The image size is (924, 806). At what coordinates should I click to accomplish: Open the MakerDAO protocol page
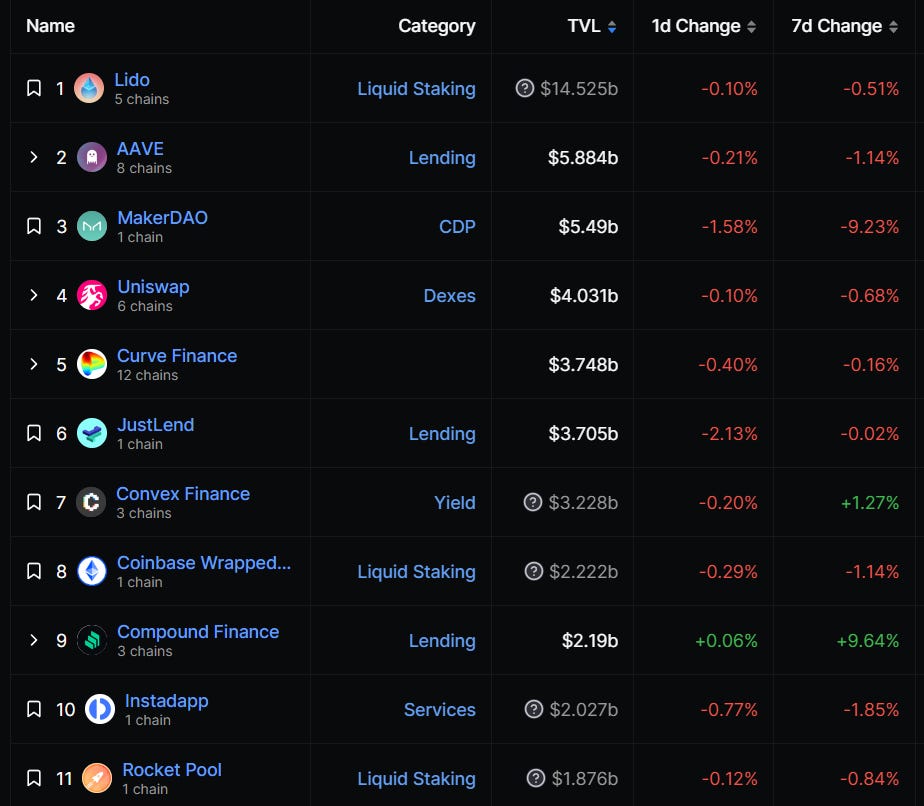point(163,217)
